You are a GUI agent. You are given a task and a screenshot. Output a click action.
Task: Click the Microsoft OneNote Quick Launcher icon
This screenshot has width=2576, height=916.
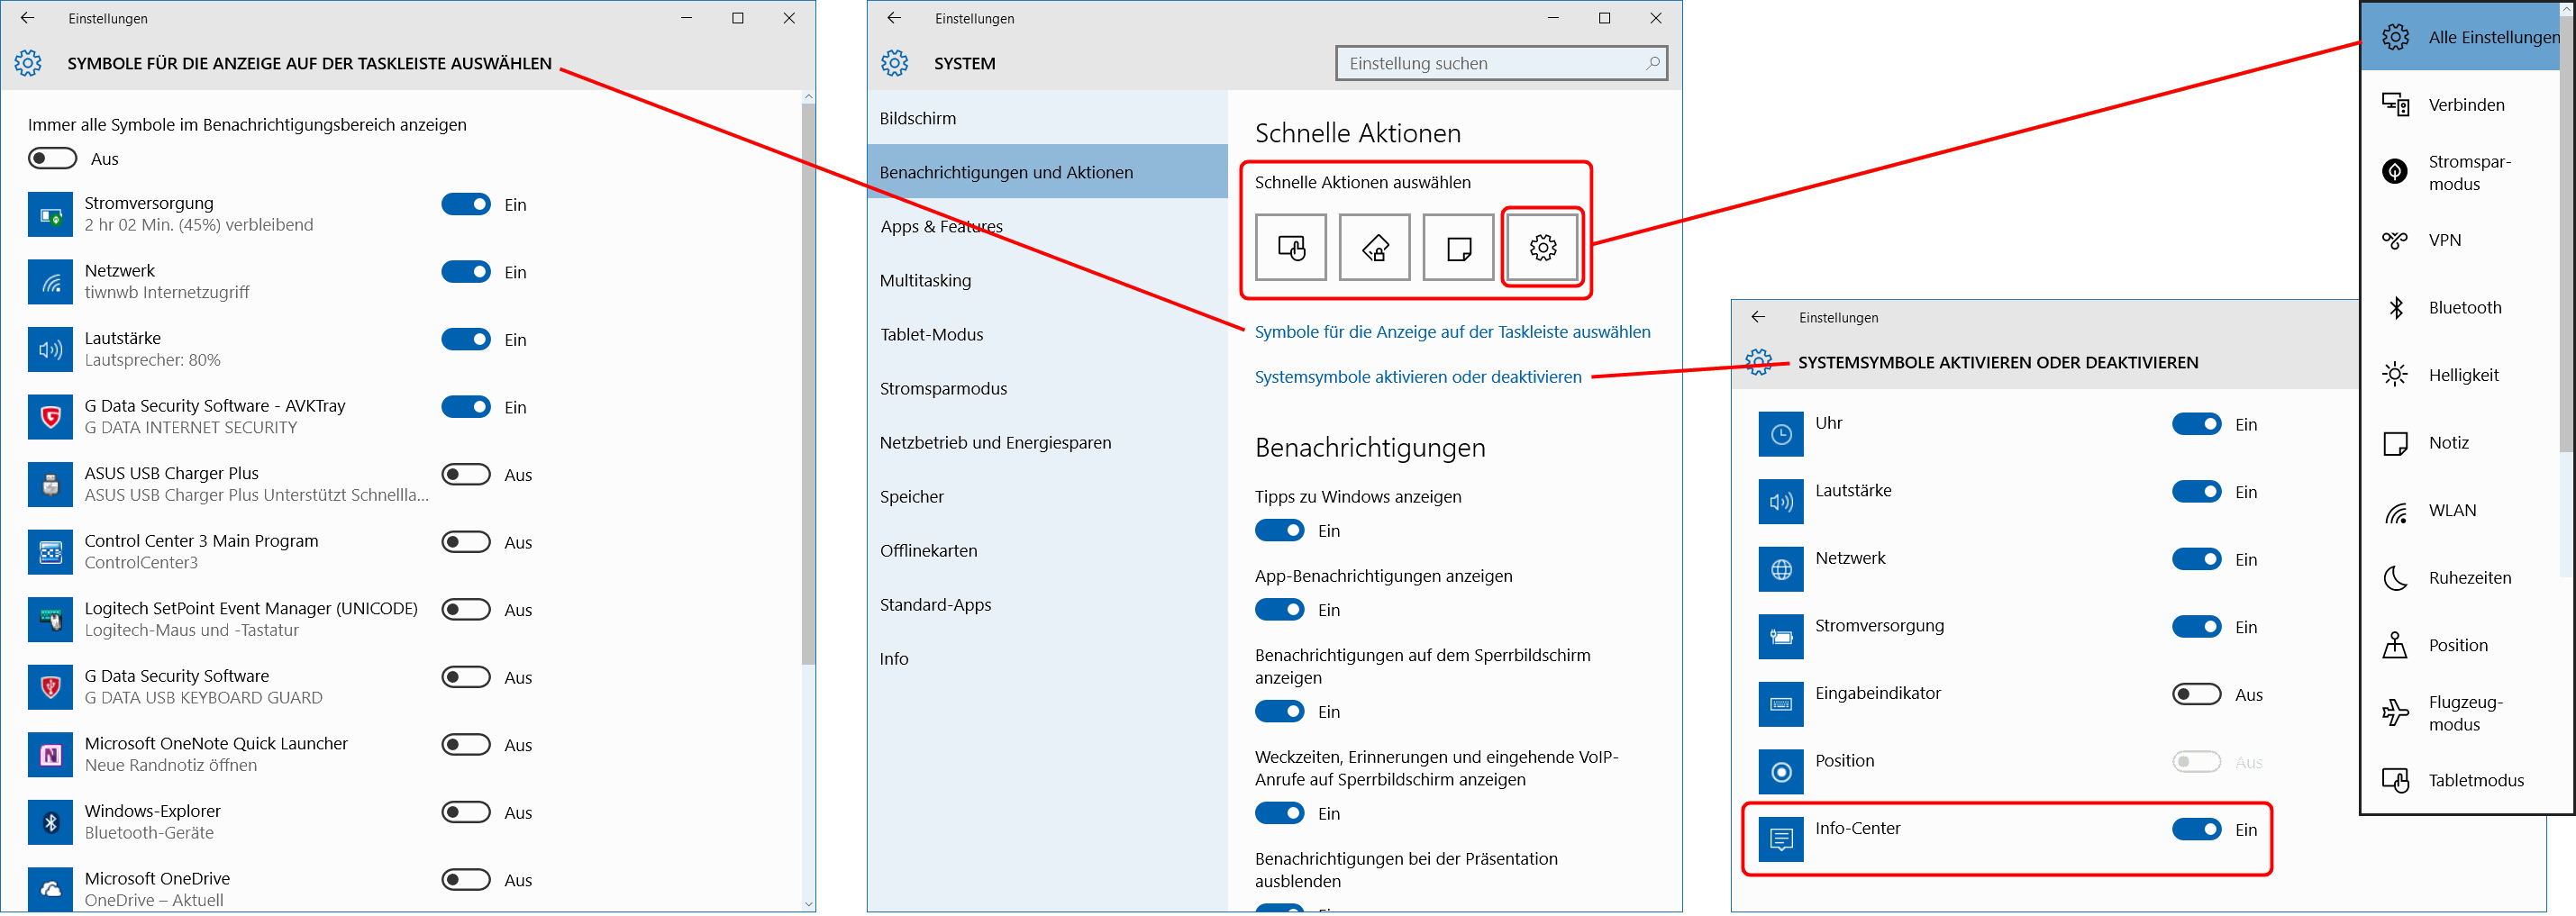tap(50, 755)
